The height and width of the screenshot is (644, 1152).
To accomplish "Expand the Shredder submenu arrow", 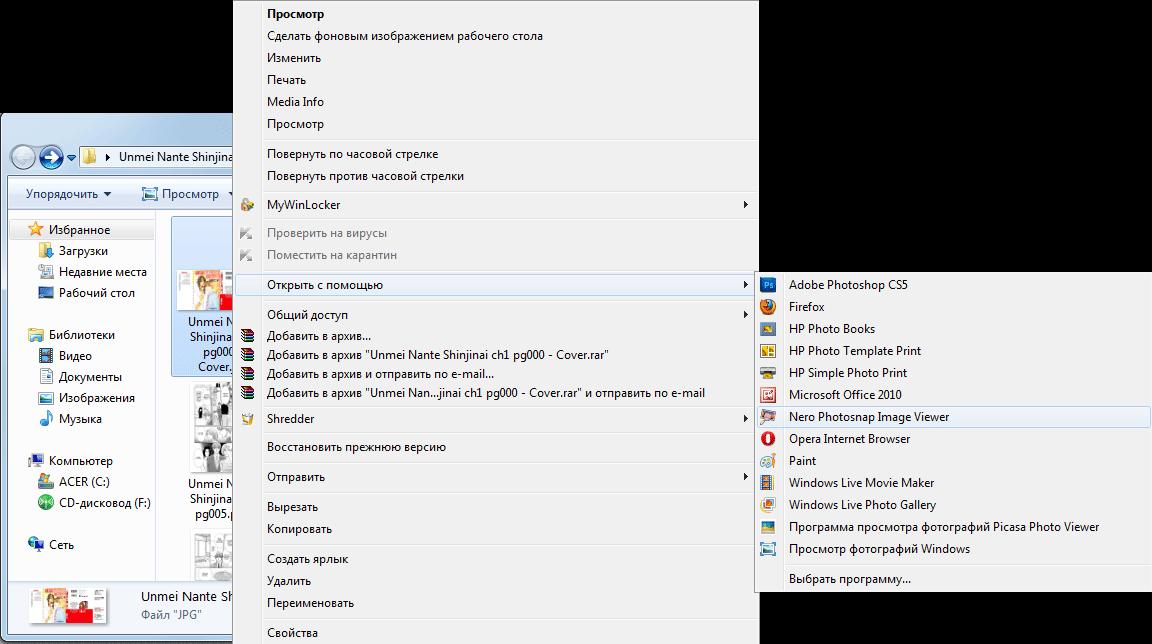I will click(x=745, y=419).
